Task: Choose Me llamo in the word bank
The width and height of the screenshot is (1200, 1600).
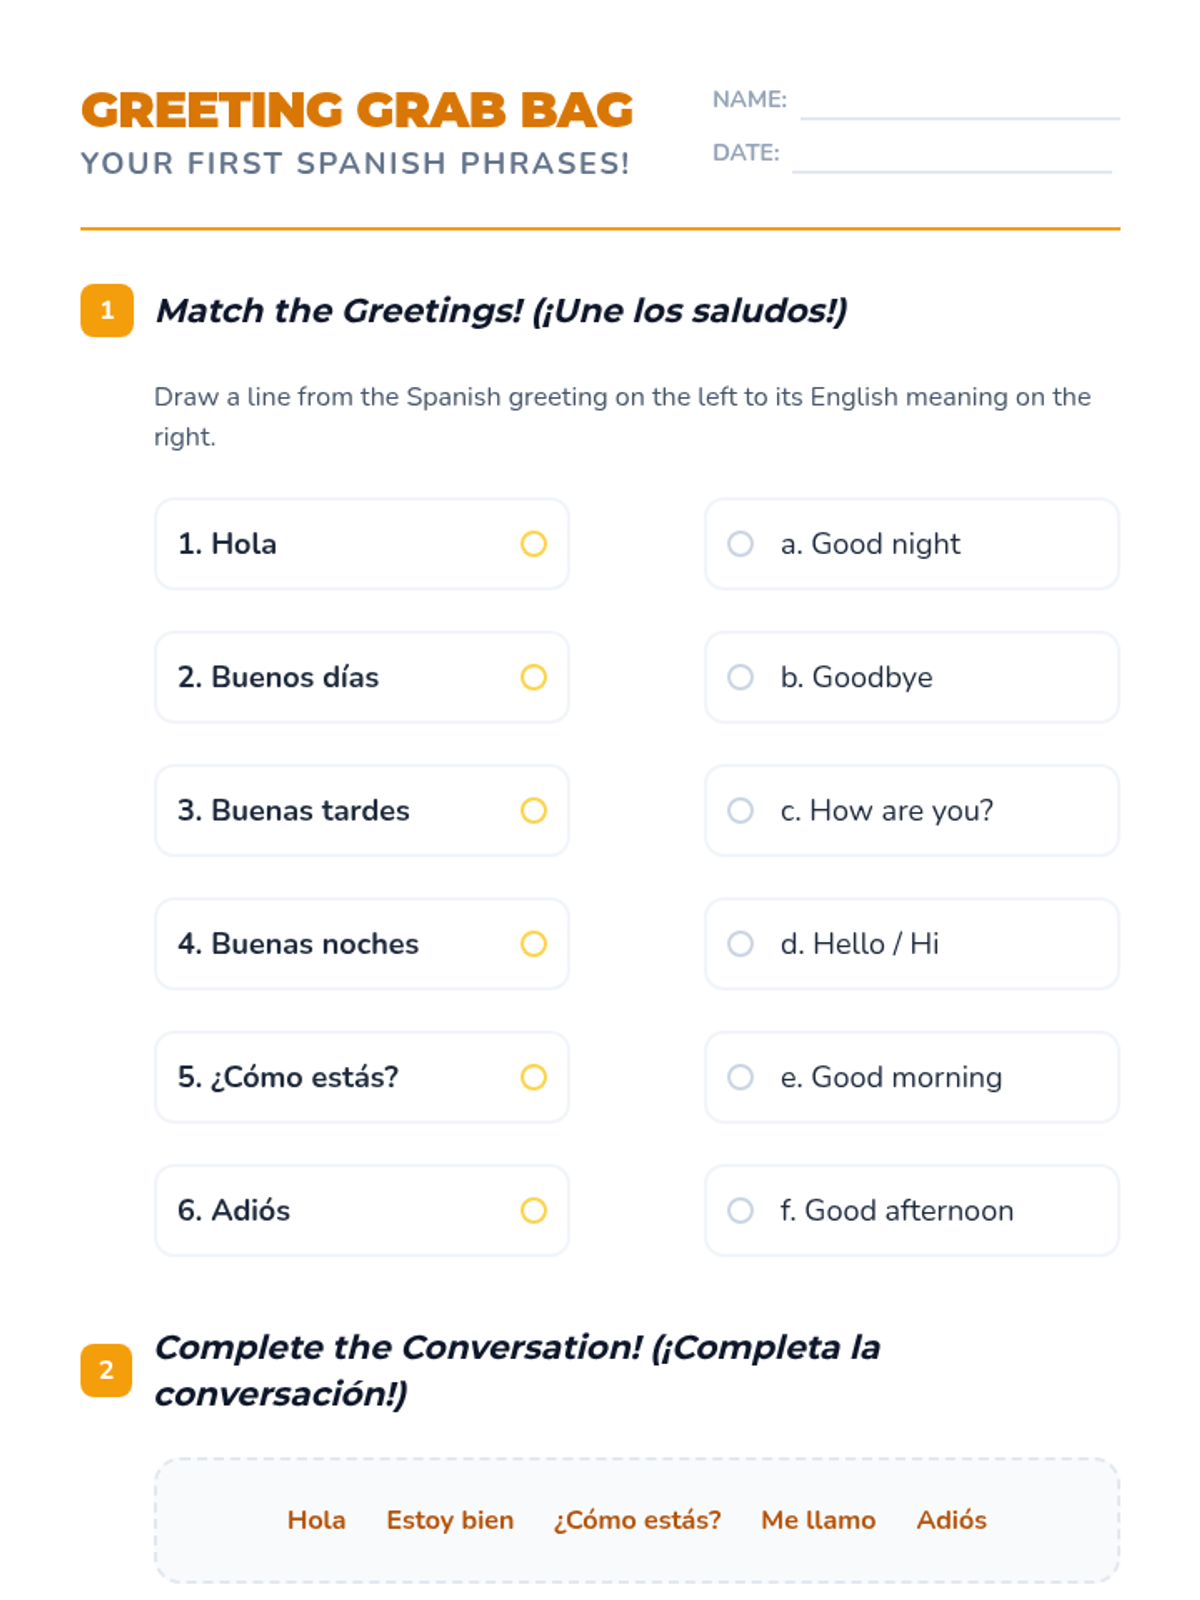Action: [x=818, y=1520]
